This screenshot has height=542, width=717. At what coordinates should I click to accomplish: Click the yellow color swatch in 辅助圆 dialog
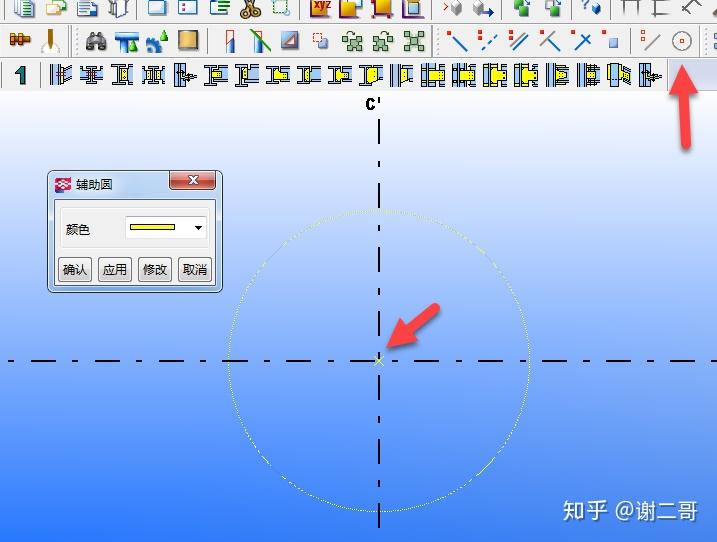152,227
